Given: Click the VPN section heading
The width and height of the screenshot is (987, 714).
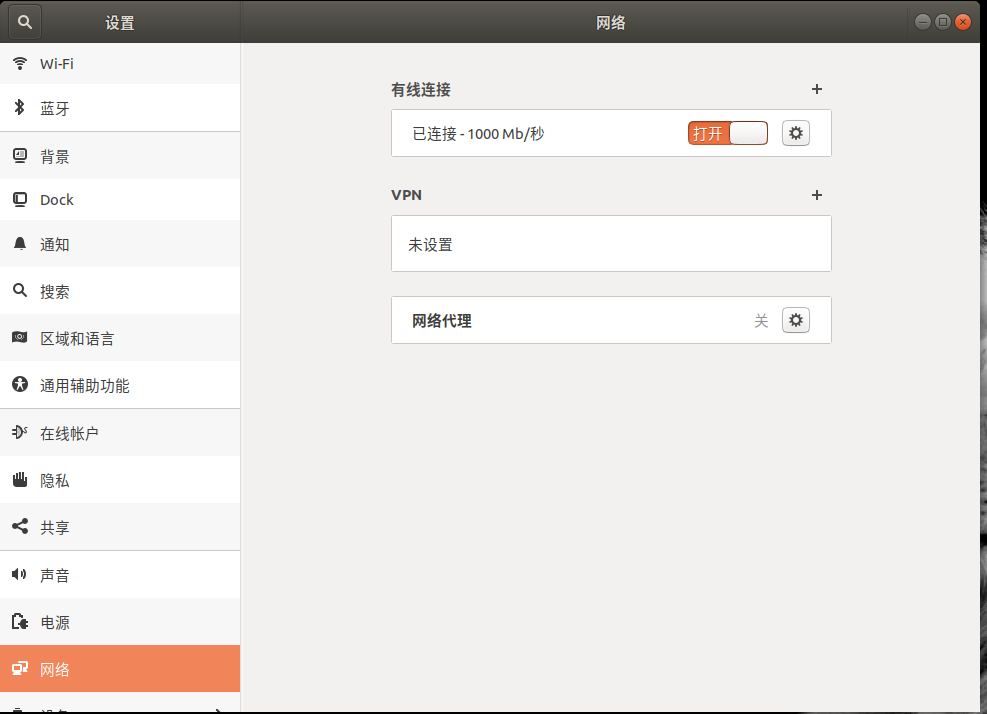Looking at the screenshot, I should point(407,195).
